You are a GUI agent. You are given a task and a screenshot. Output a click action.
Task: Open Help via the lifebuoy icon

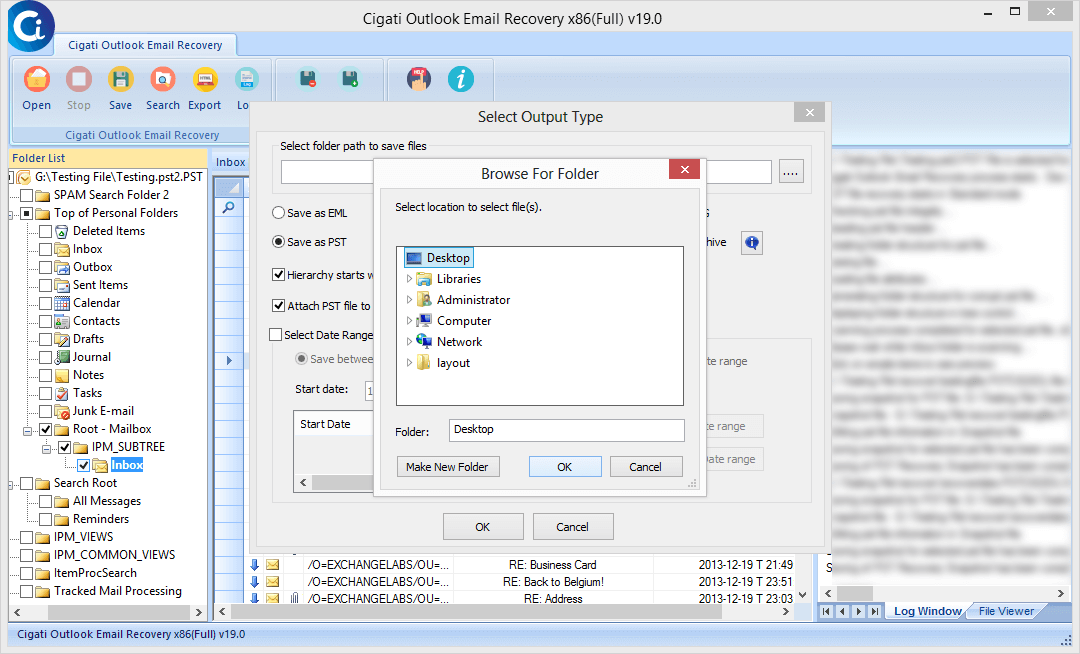tap(419, 79)
